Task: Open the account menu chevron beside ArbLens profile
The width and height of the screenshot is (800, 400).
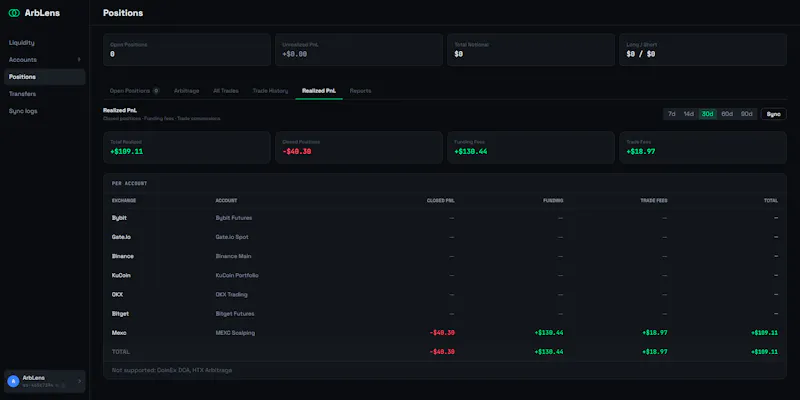Action: click(x=79, y=381)
